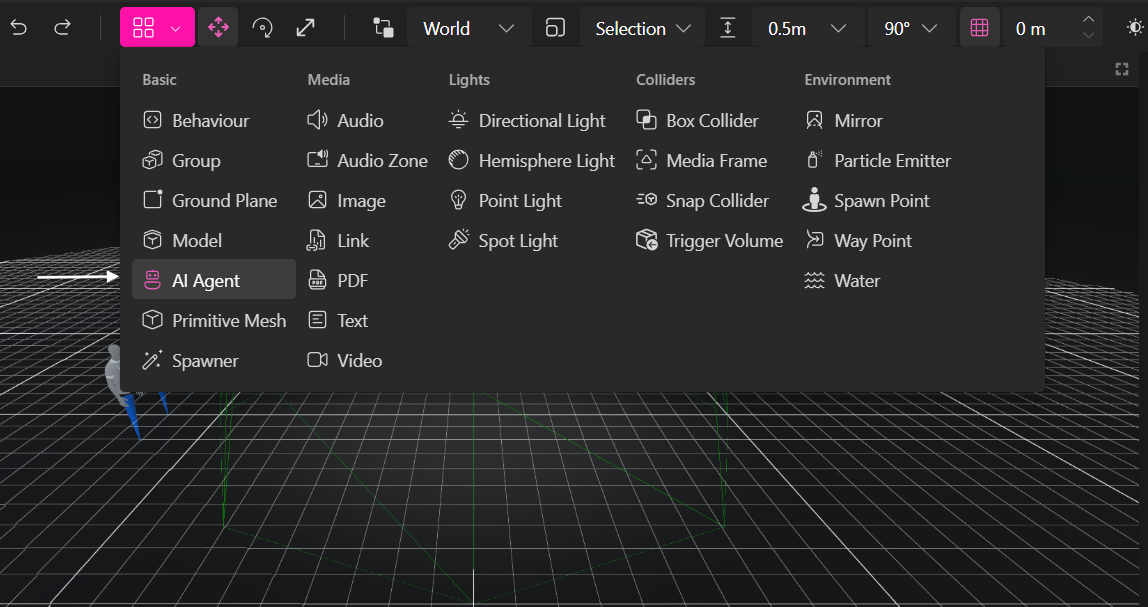Image resolution: width=1148 pixels, height=607 pixels.
Task: Open the Selection pivot dropdown
Action: 642,28
